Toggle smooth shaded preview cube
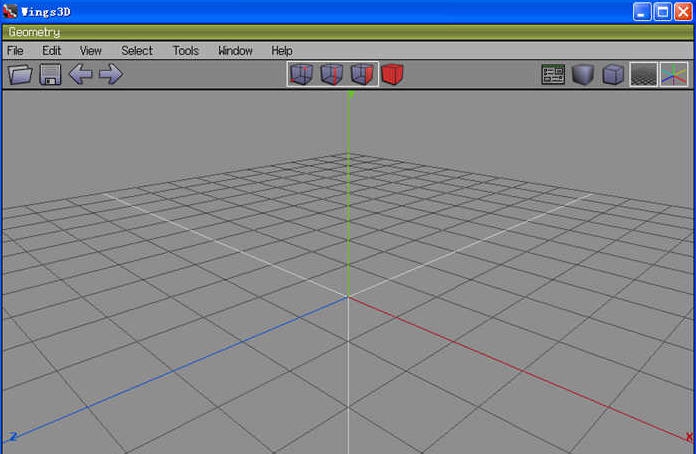The width and height of the screenshot is (696, 454). coord(583,74)
